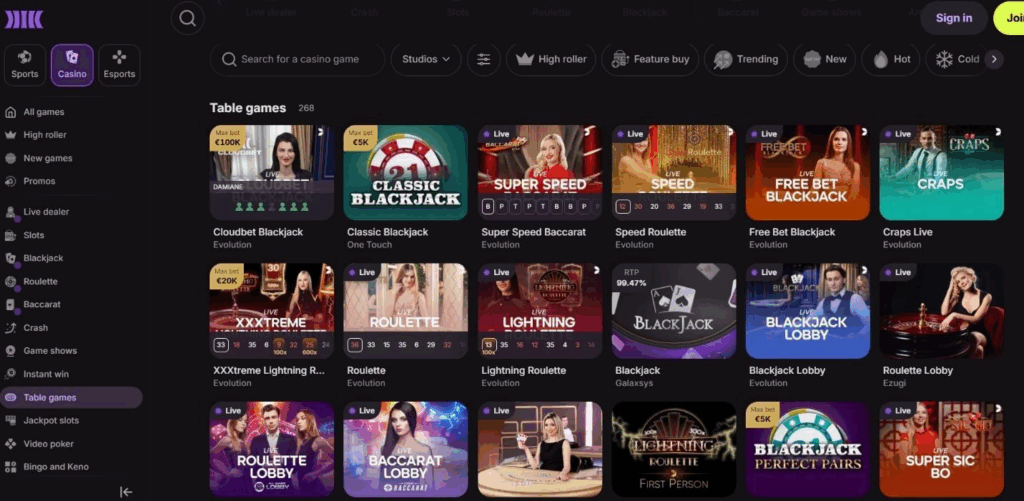This screenshot has width=1024, height=501.
Task: Open the Lightning Roulette thumbnail
Action: pyautogui.click(x=539, y=311)
